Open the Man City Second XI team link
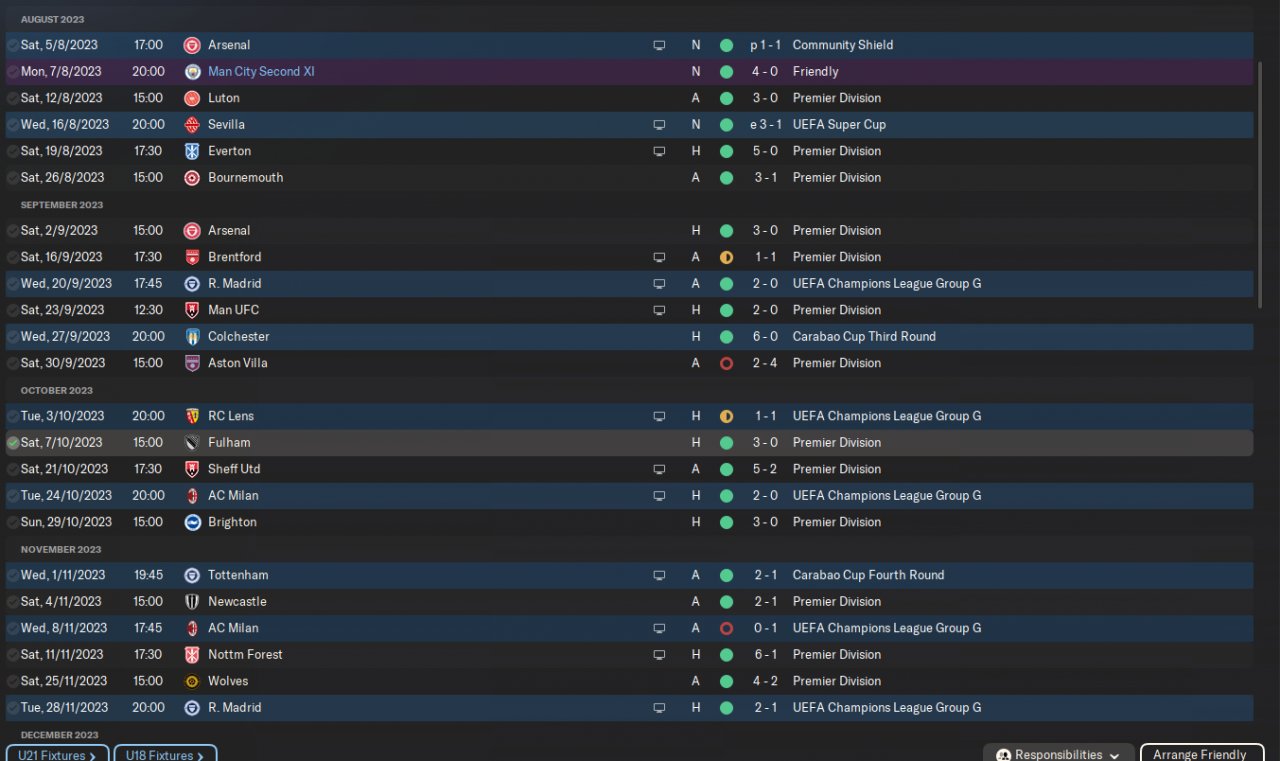The width and height of the screenshot is (1280, 761). pyautogui.click(x=261, y=72)
